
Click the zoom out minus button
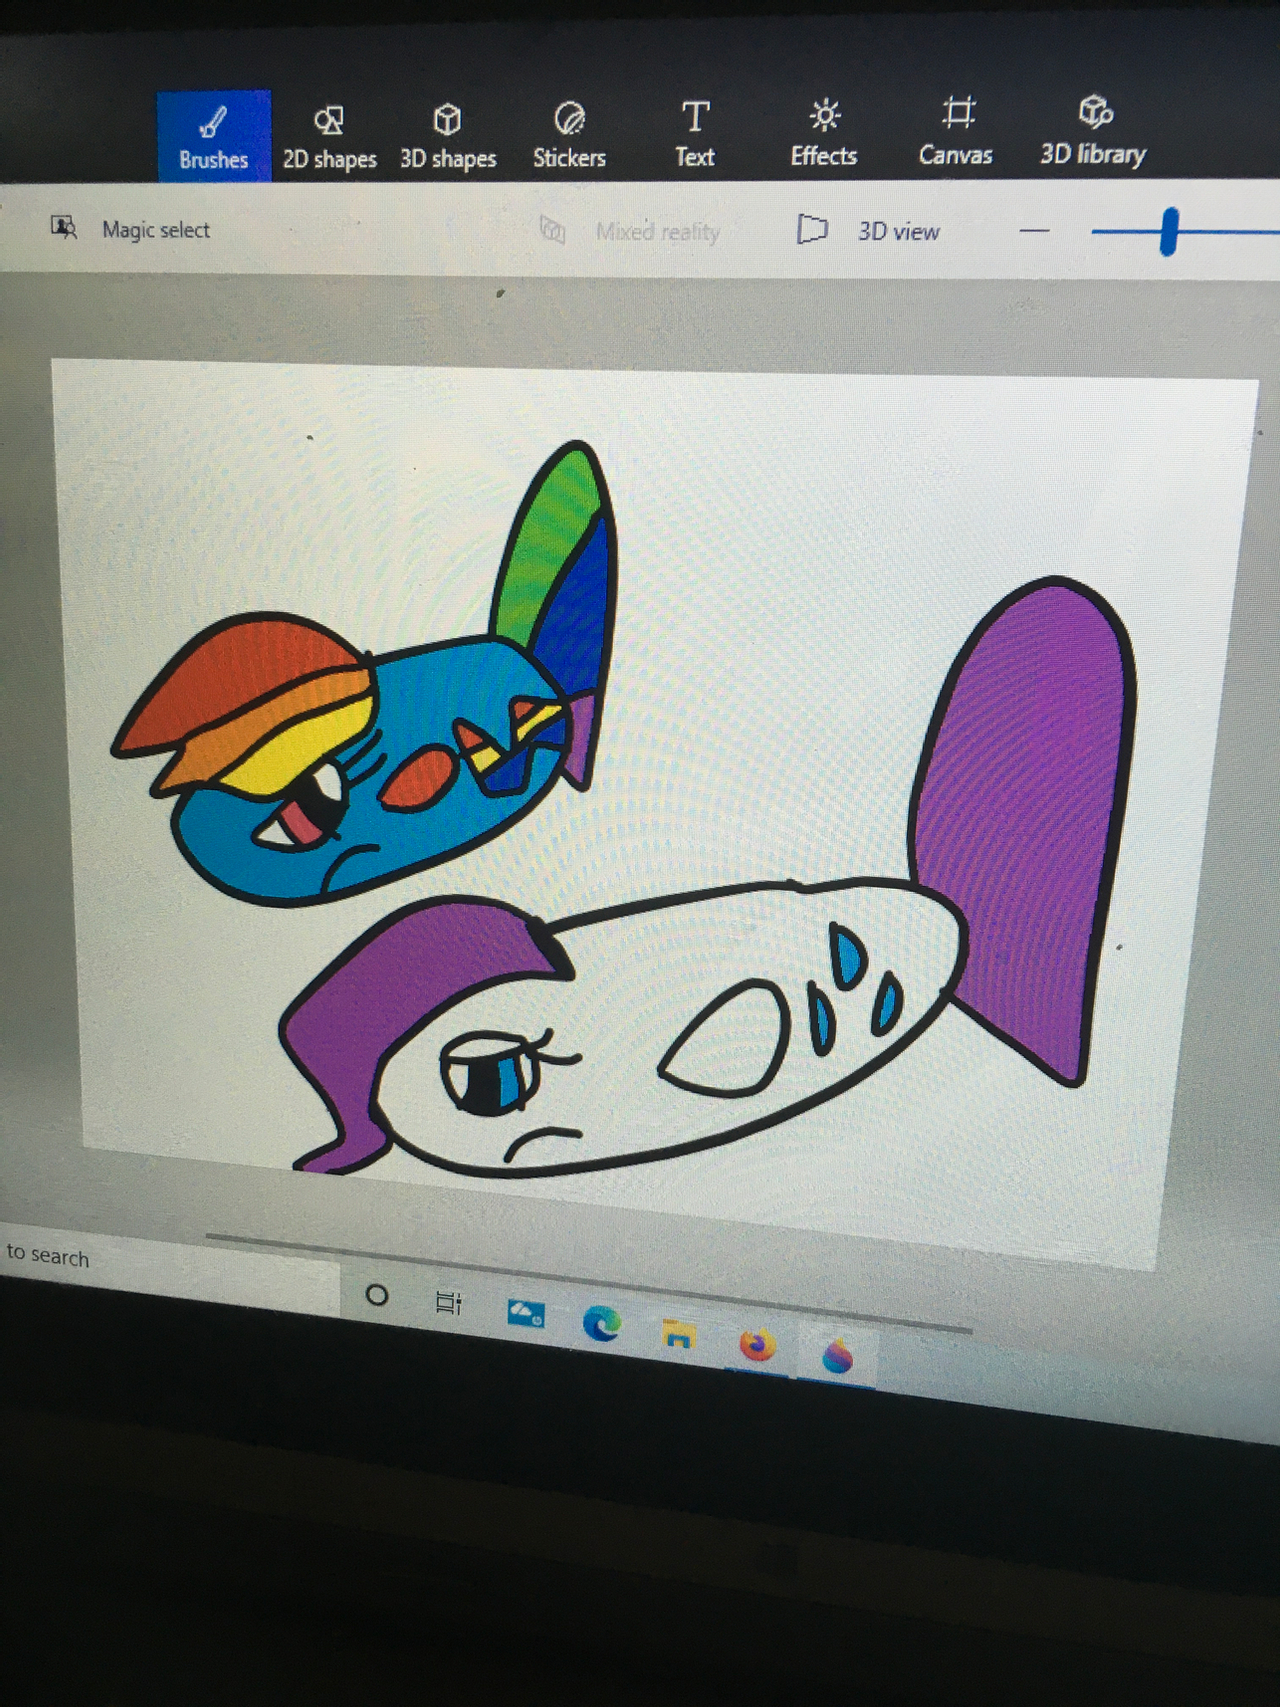(x=1035, y=231)
